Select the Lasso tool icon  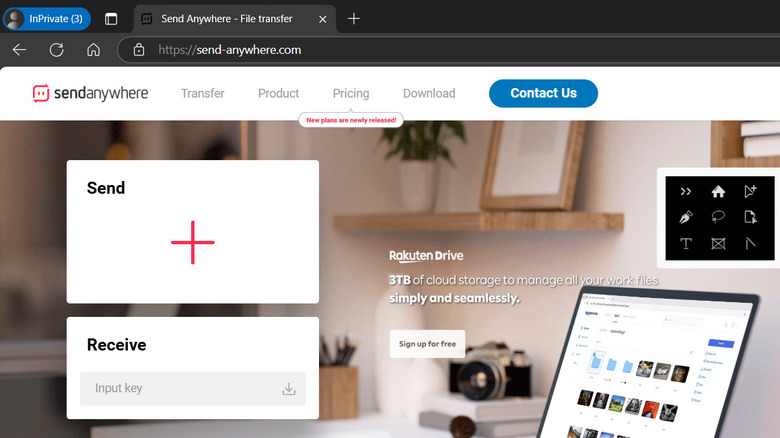[718, 217]
